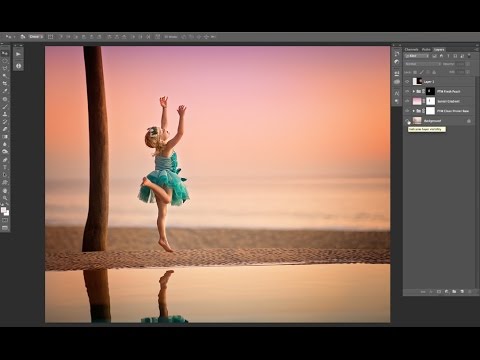Viewport: 480px width, 360px height.
Task: Toggle the layer filtering on/off switch
Action: point(469,56)
